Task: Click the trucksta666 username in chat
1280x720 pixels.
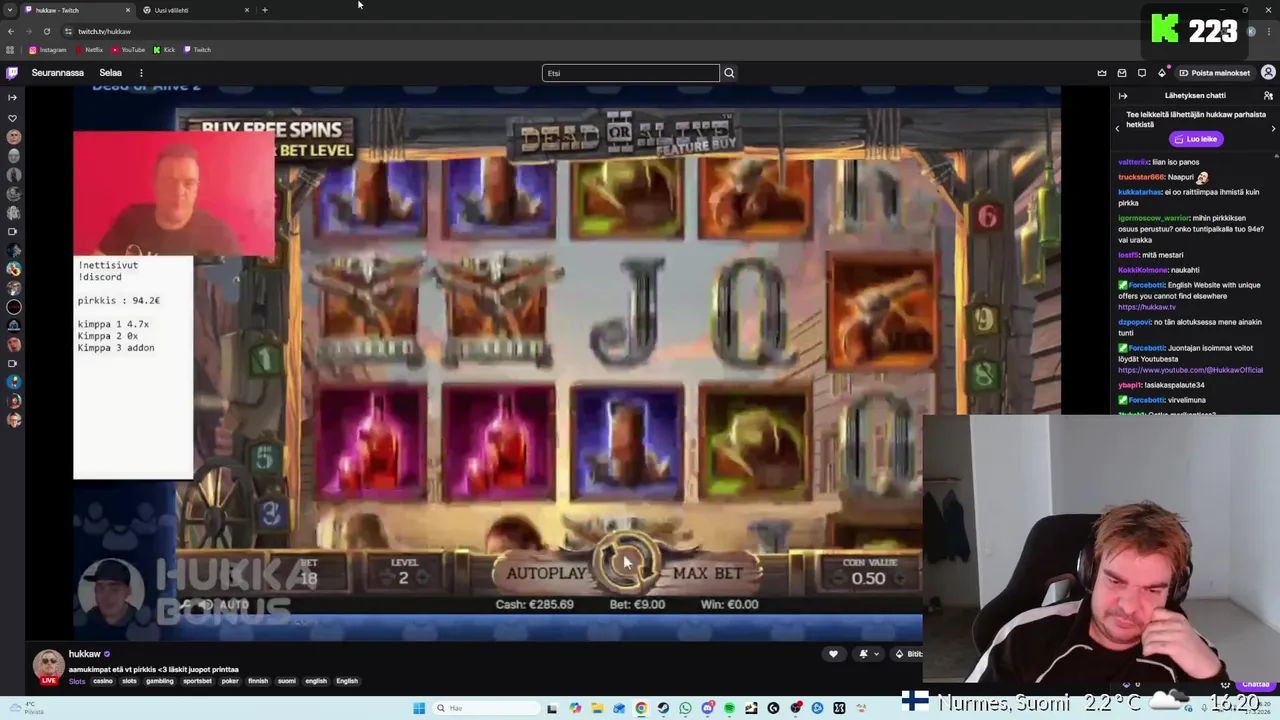Action: 1141,177
